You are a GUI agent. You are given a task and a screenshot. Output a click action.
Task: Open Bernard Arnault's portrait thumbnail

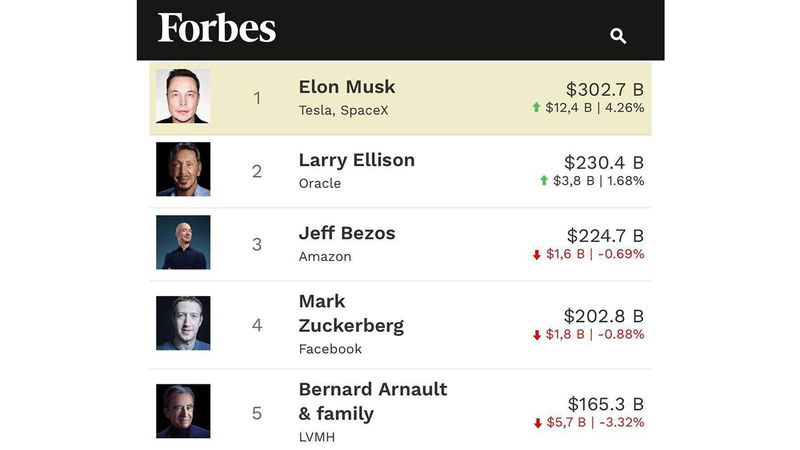[x=183, y=411]
